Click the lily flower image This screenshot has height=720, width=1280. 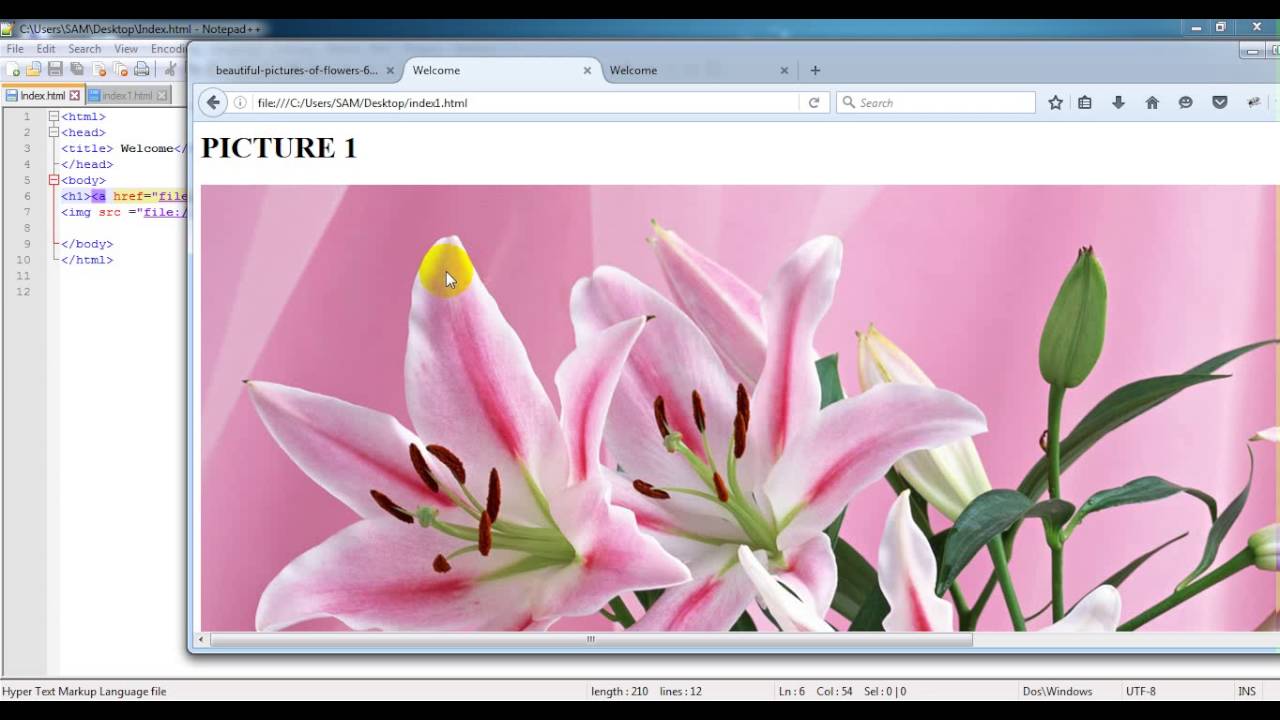(739, 408)
